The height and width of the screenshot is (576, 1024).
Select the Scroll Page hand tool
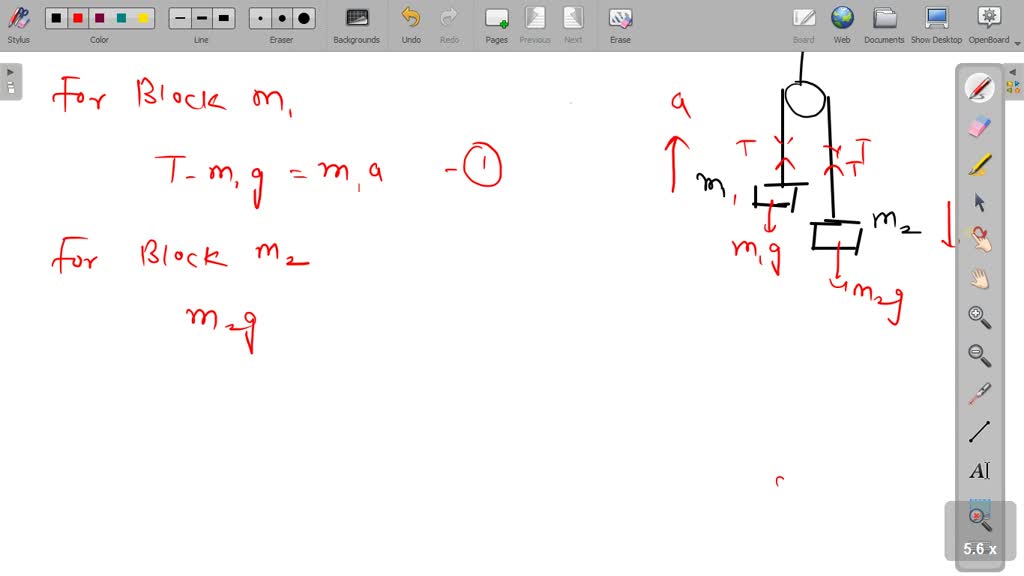pos(979,279)
